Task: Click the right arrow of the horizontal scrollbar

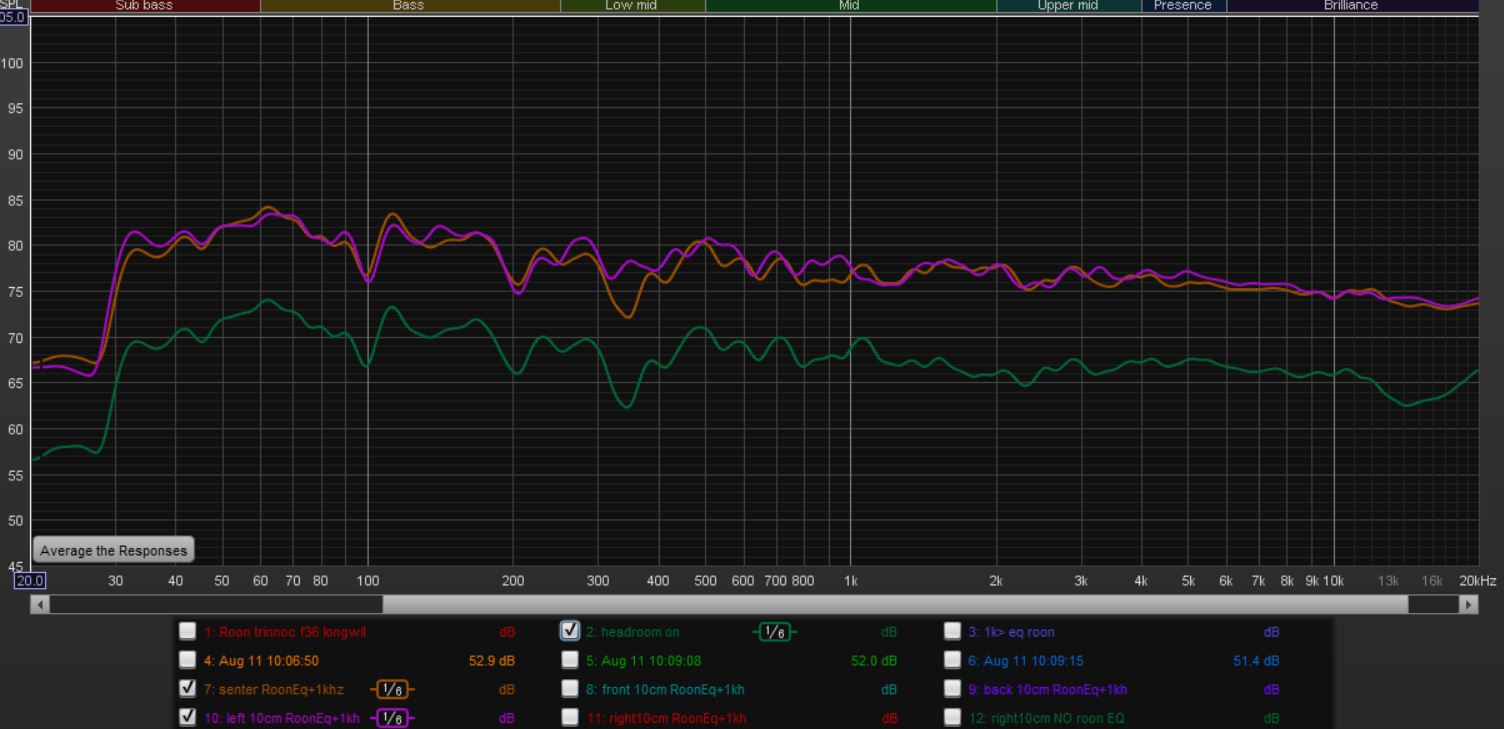Action: [x=1468, y=605]
